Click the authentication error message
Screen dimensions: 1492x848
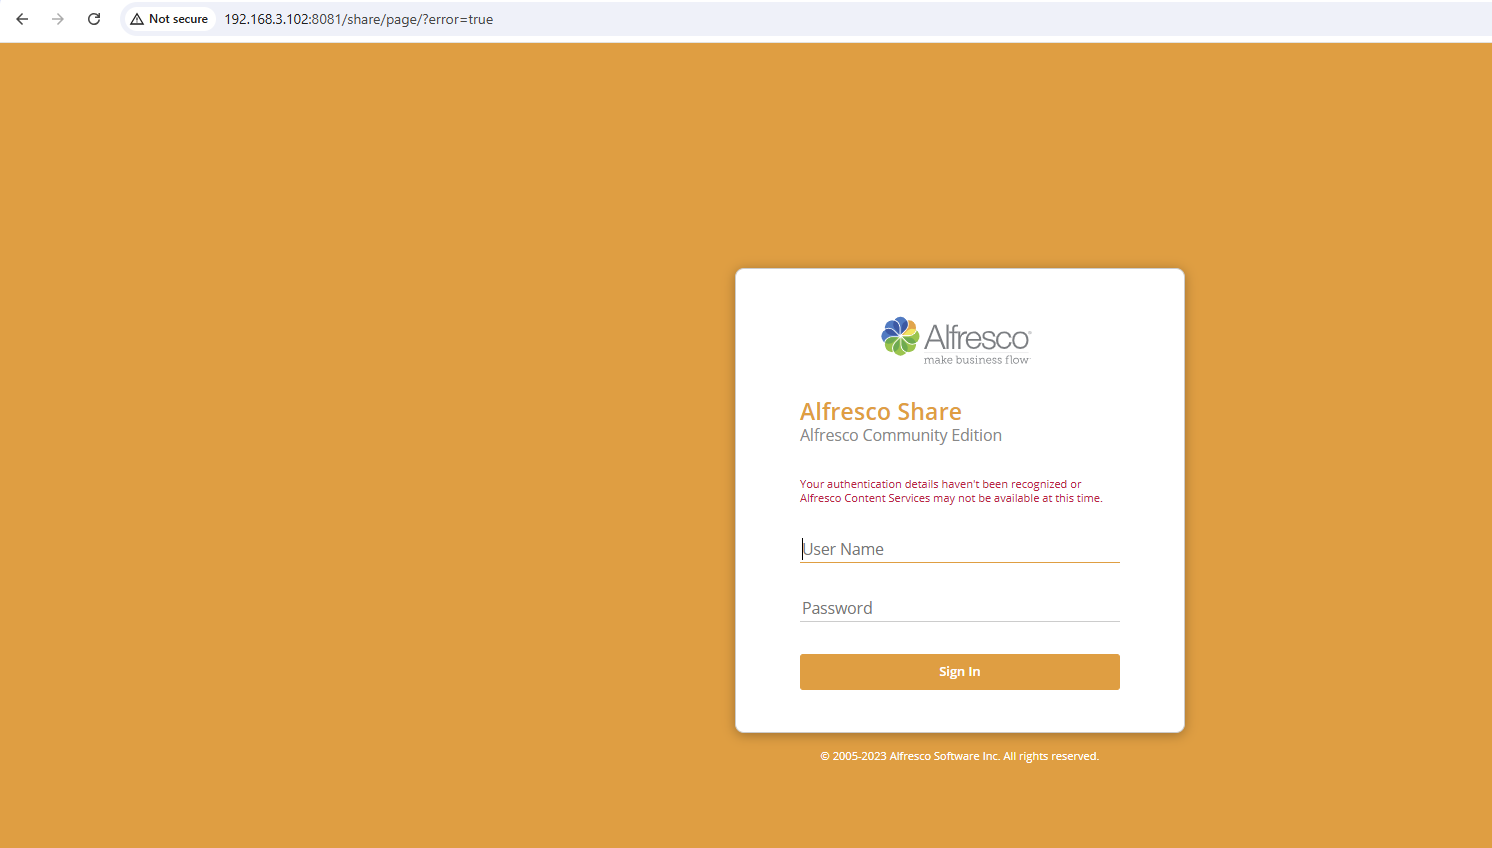[x=951, y=491]
